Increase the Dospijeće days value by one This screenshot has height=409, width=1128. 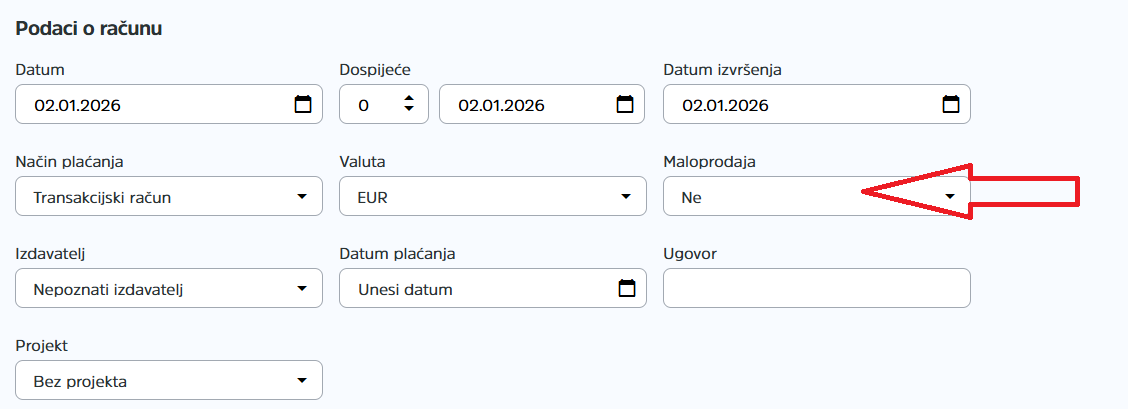(408, 98)
